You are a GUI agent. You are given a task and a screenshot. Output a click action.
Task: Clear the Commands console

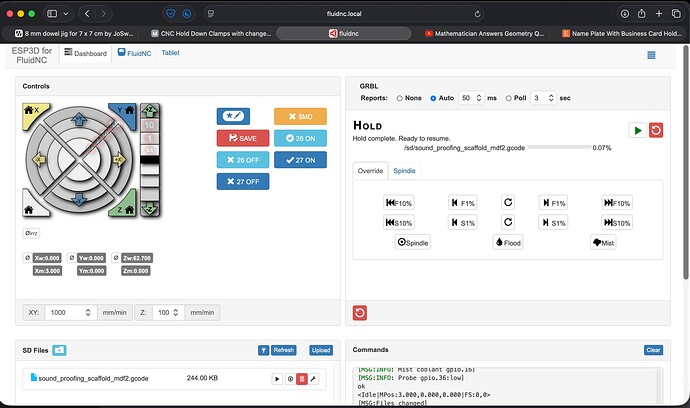[x=653, y=350]
